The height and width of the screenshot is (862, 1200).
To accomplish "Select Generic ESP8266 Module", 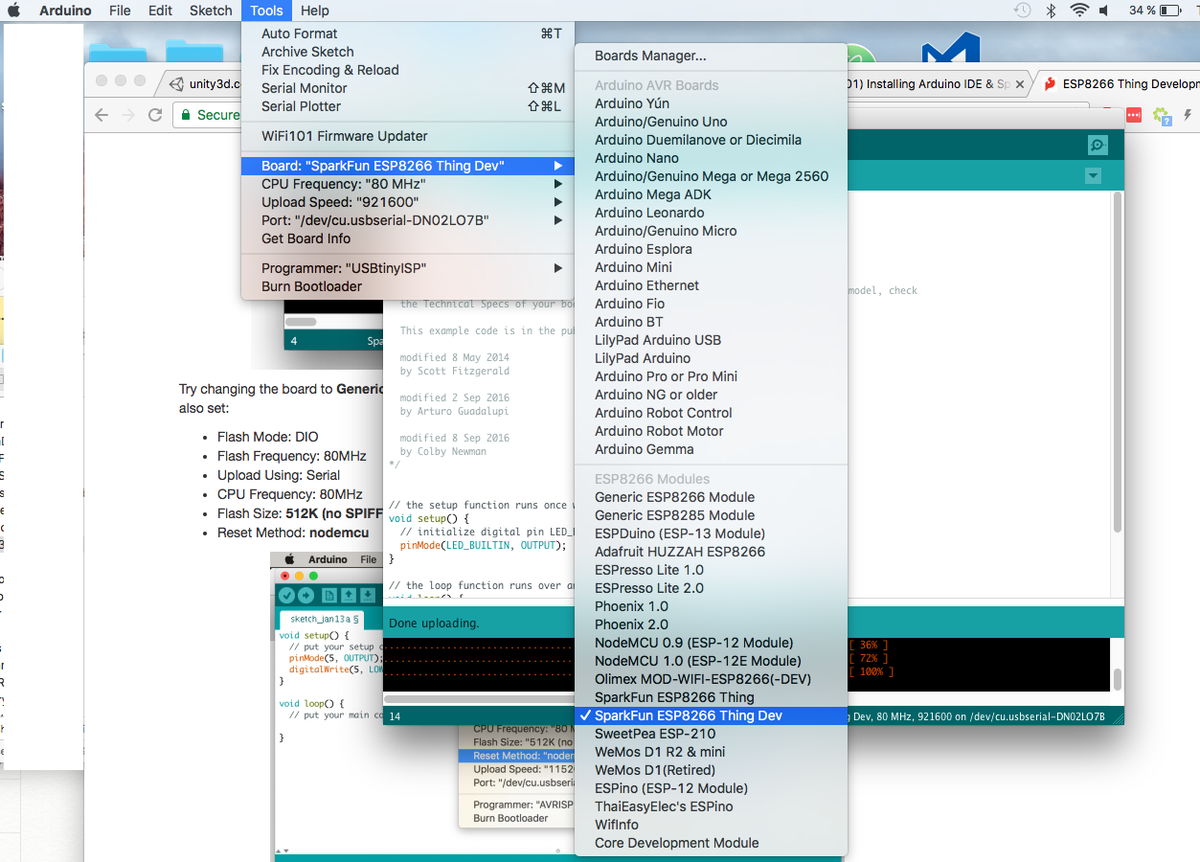I will pos(711,497).
